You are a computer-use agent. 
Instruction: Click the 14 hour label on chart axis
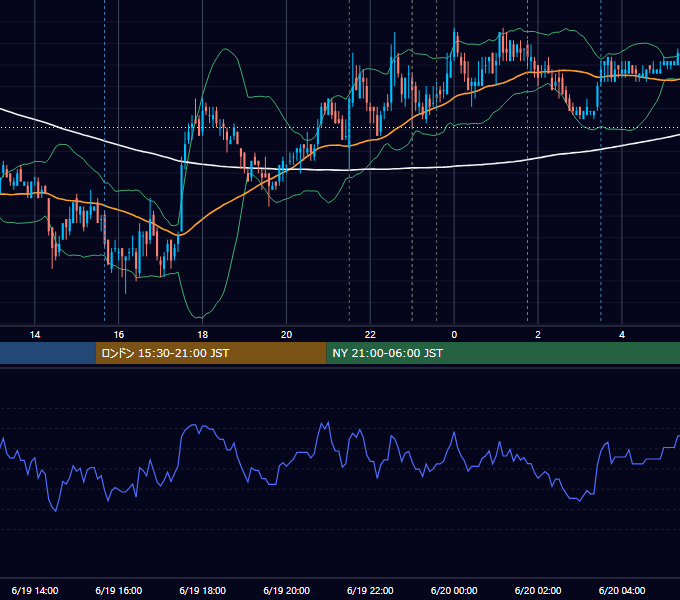pos(35,335)
